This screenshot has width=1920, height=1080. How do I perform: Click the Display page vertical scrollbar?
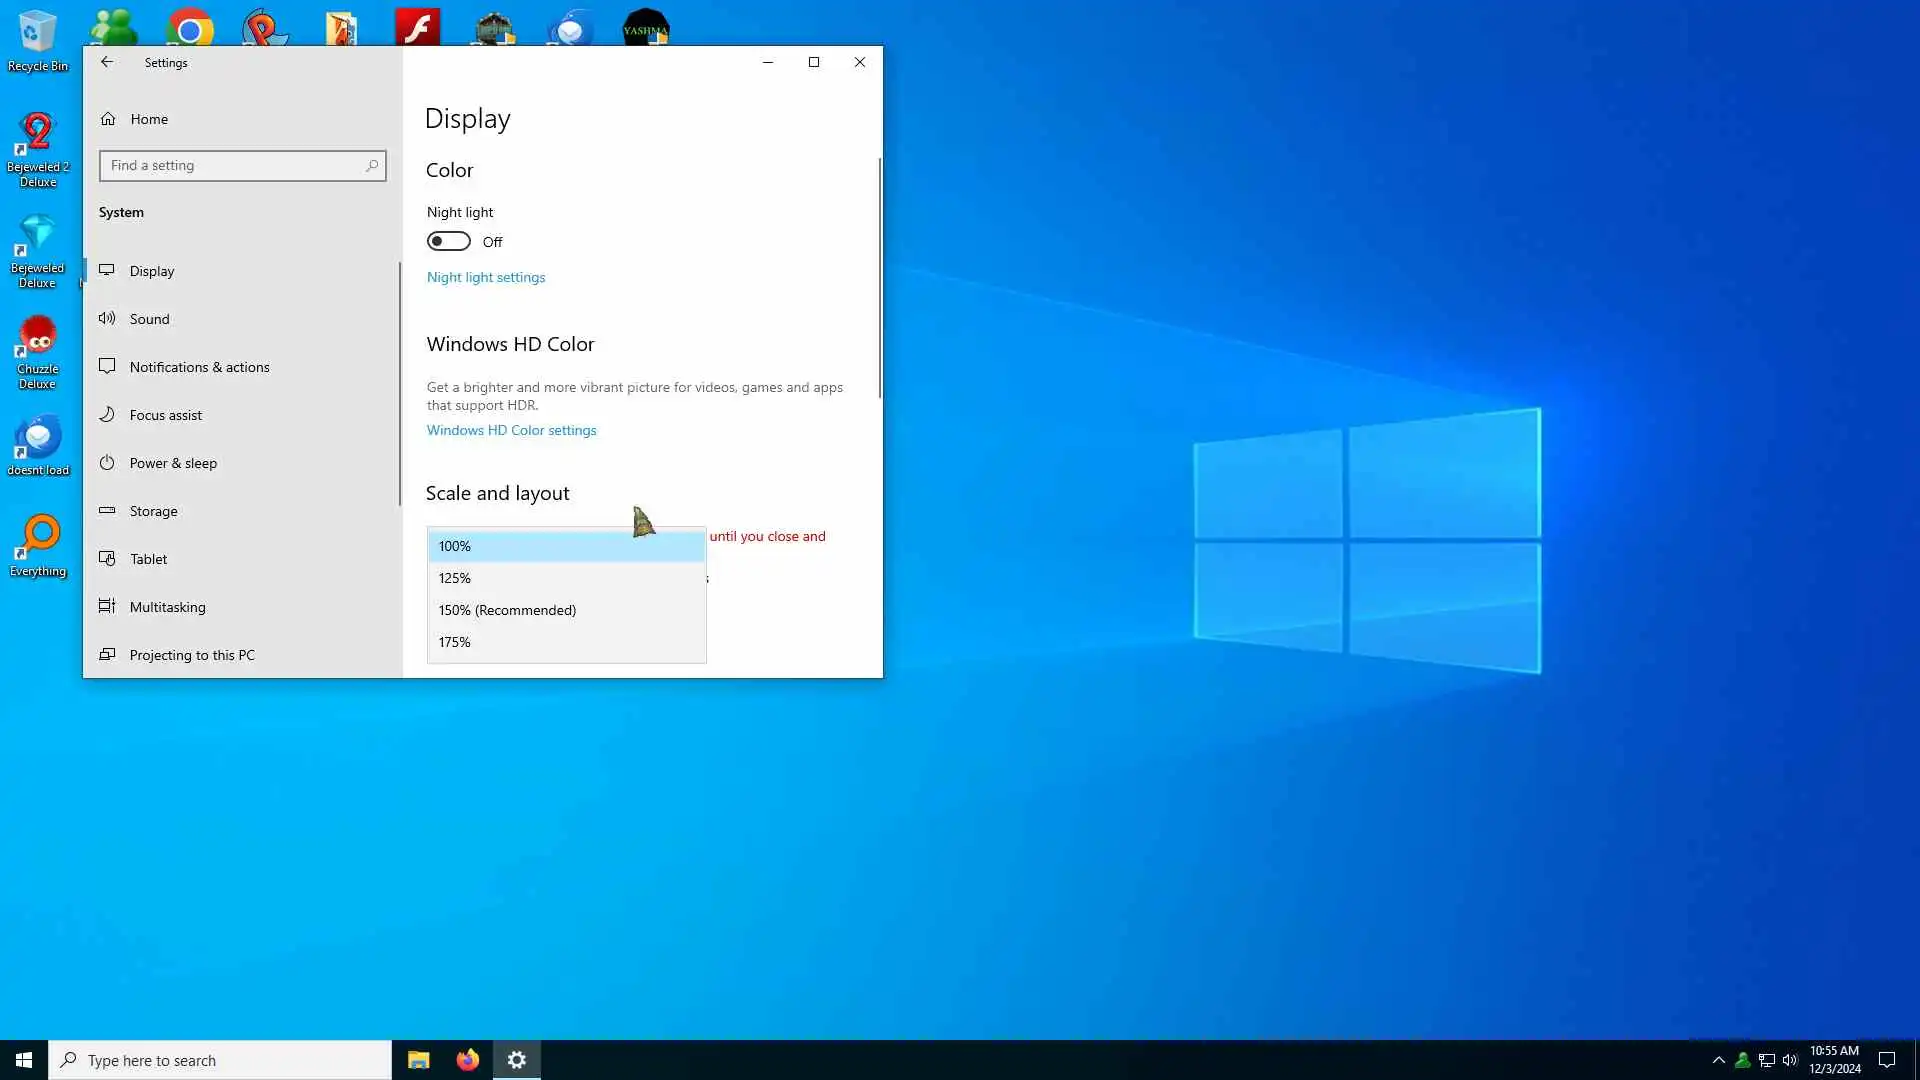tap(880, 280)
